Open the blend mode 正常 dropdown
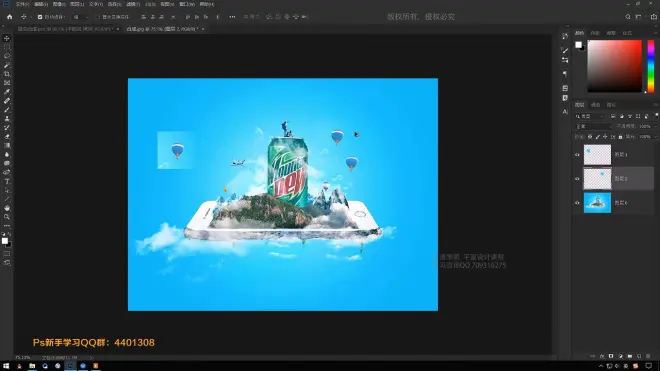 [x=594, y=126]
